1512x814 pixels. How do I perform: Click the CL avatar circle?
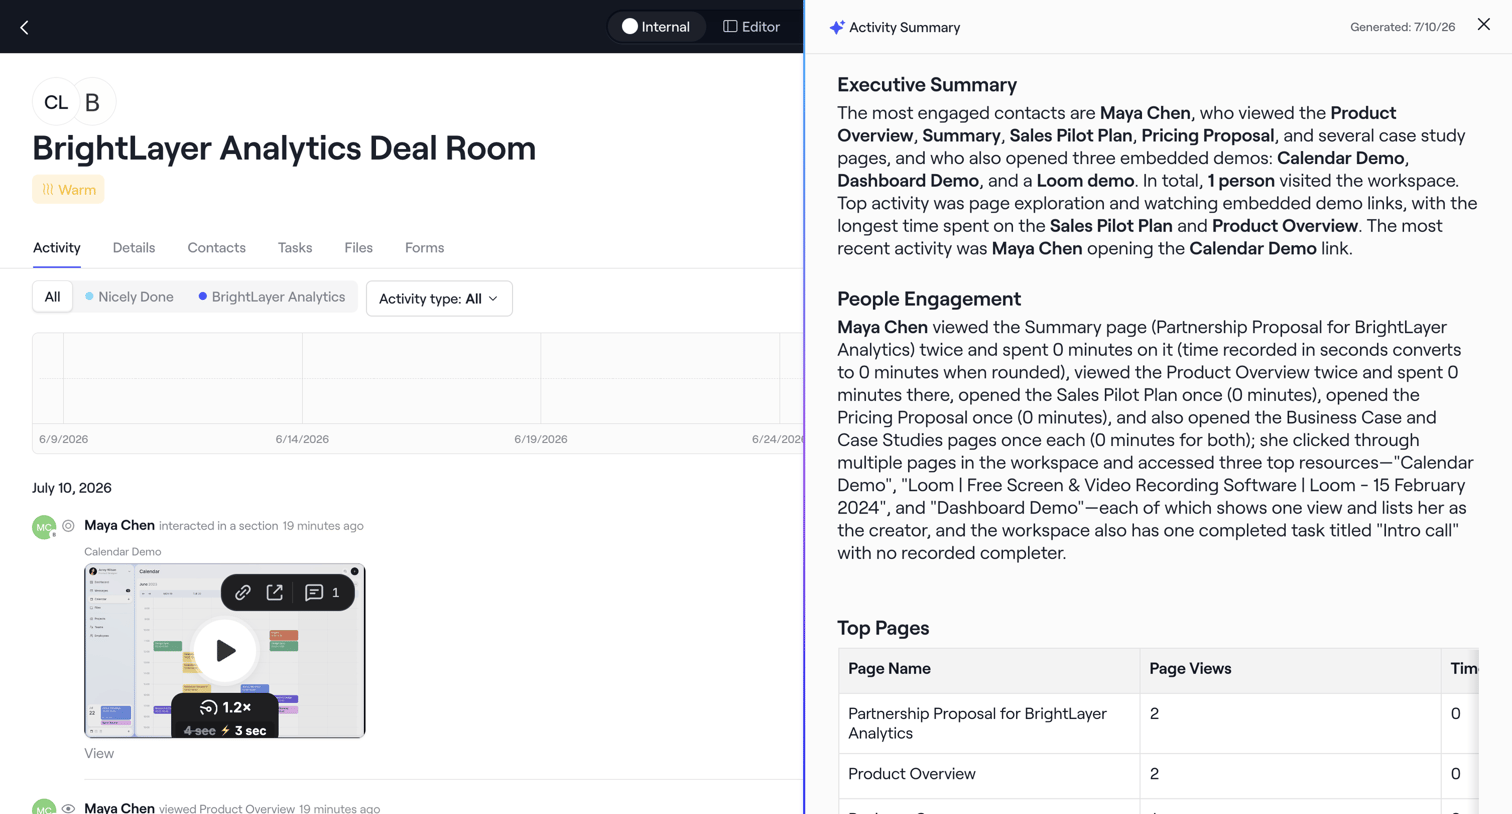56,102
